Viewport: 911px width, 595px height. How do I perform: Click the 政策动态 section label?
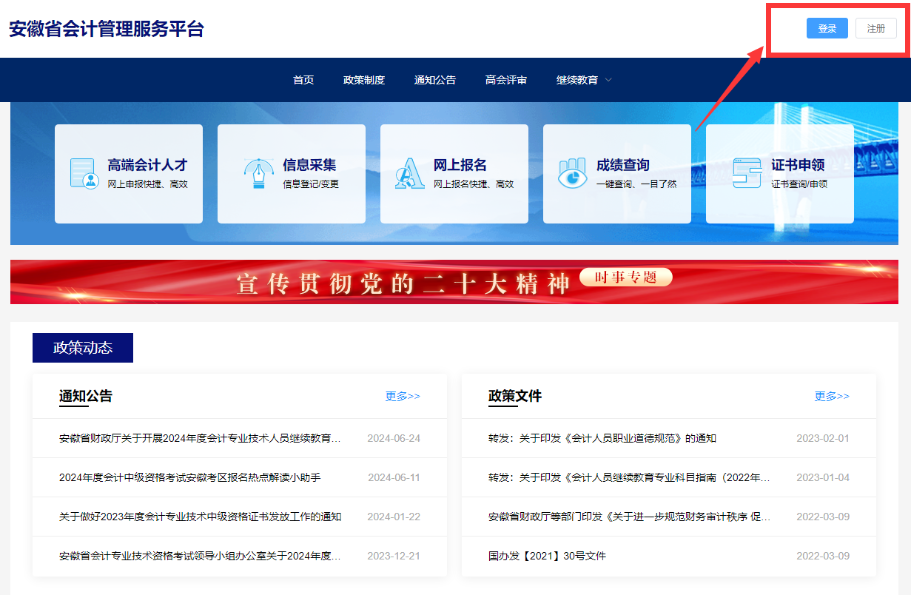click(x=82, y=347)
